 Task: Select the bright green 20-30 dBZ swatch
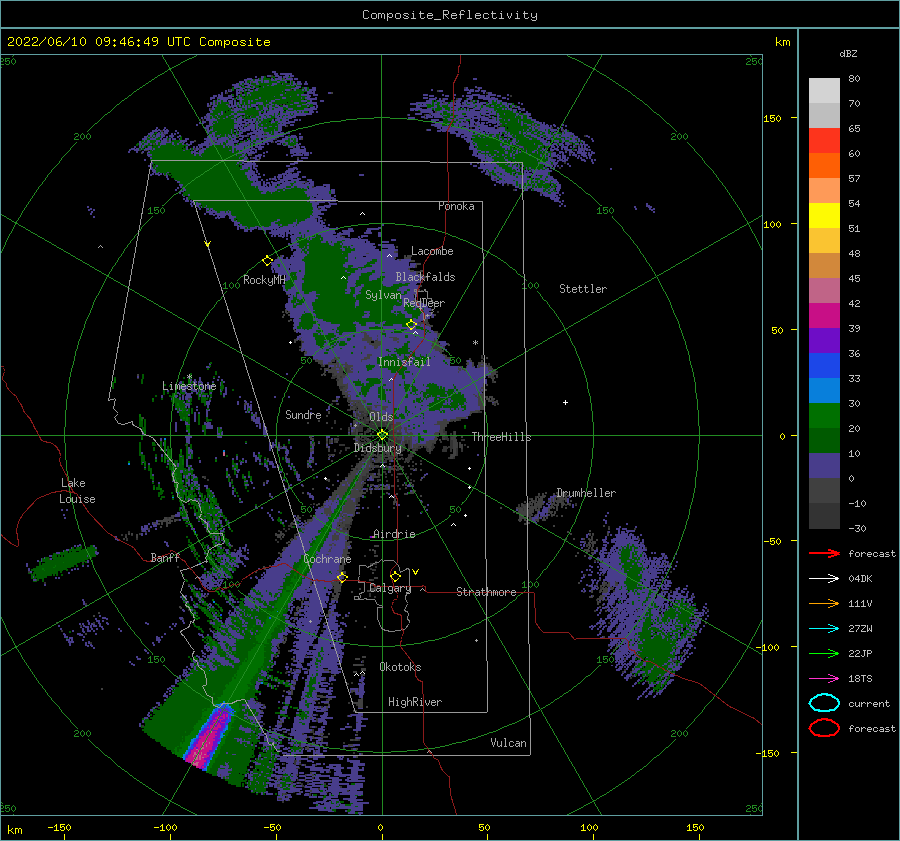point(824,416)
